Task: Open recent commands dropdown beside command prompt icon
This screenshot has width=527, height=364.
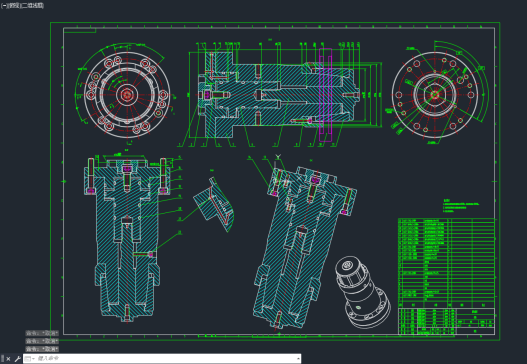Action: click(33, 359)
